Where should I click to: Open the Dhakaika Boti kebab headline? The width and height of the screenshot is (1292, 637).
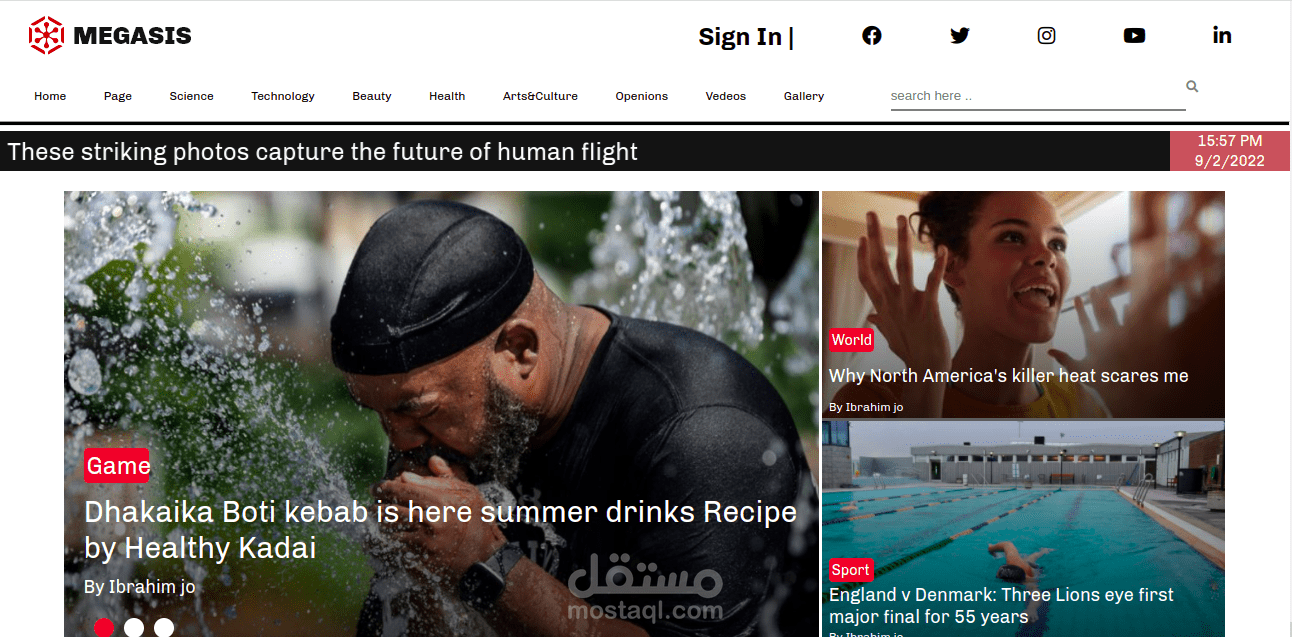click(440, 530)
